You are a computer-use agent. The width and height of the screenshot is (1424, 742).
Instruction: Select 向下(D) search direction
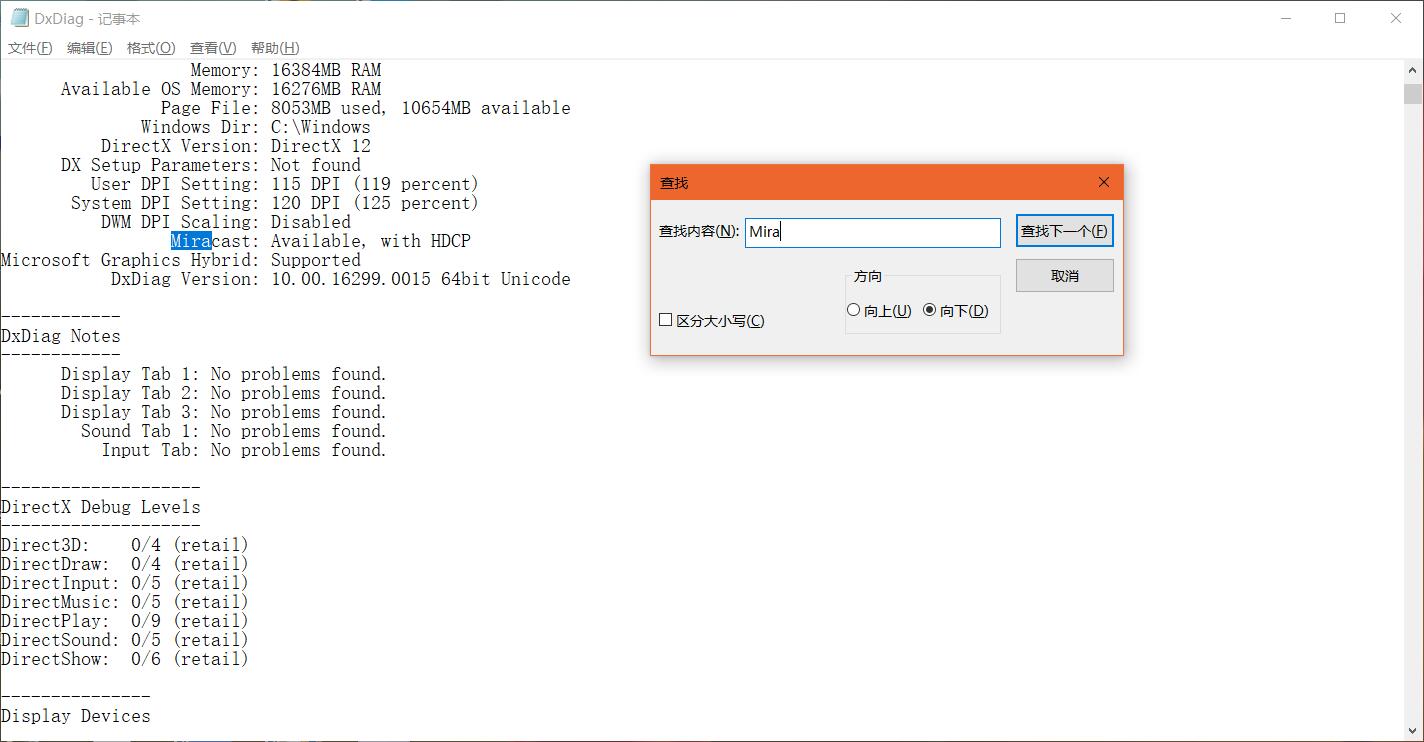(956, 311)
